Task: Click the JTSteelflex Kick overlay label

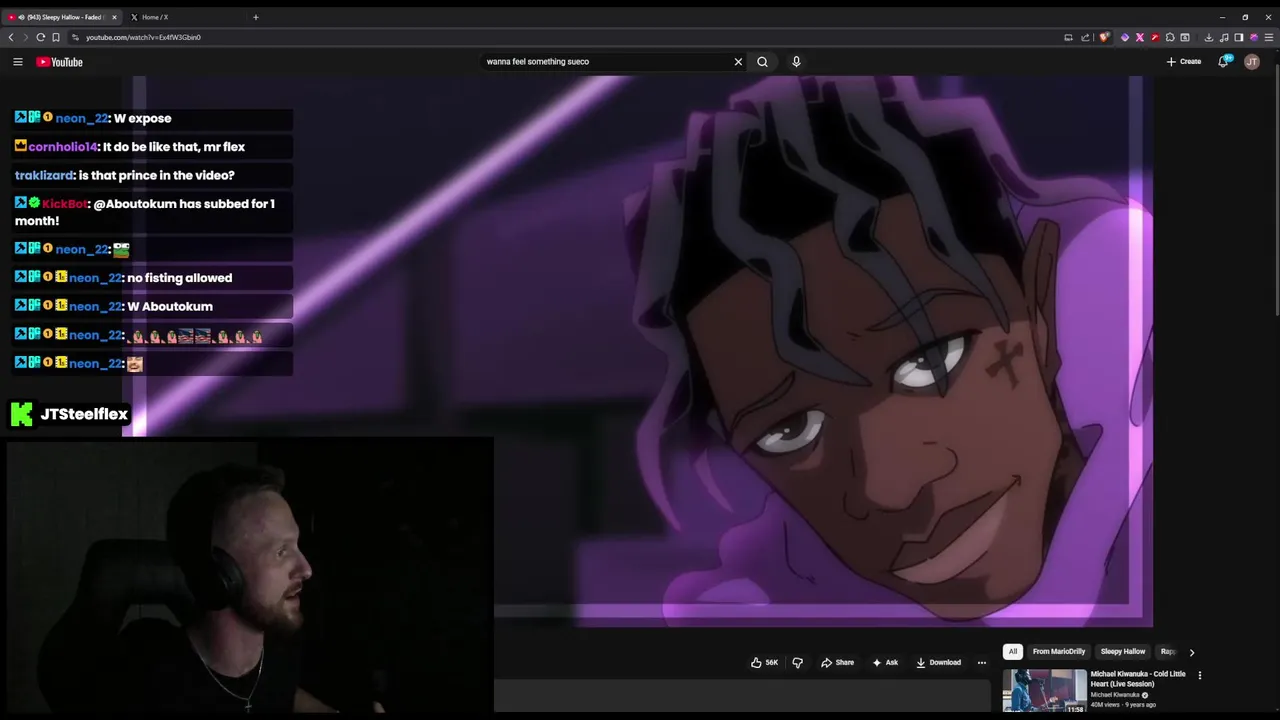Action: 69,414
